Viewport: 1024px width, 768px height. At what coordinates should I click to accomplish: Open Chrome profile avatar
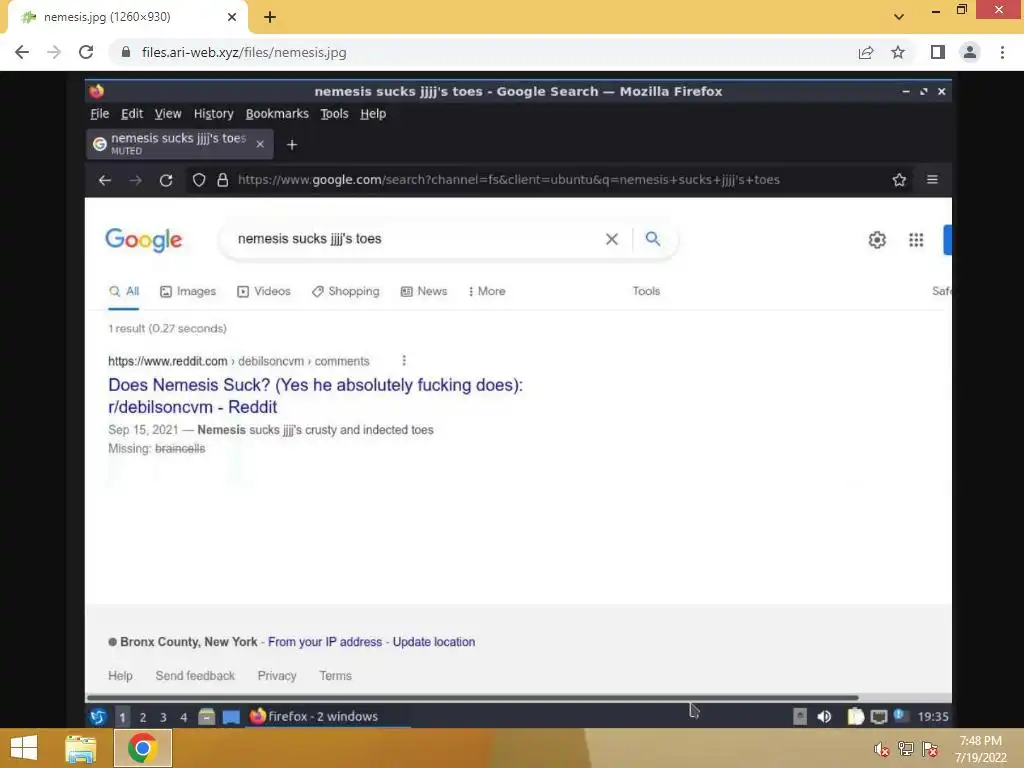970,52
